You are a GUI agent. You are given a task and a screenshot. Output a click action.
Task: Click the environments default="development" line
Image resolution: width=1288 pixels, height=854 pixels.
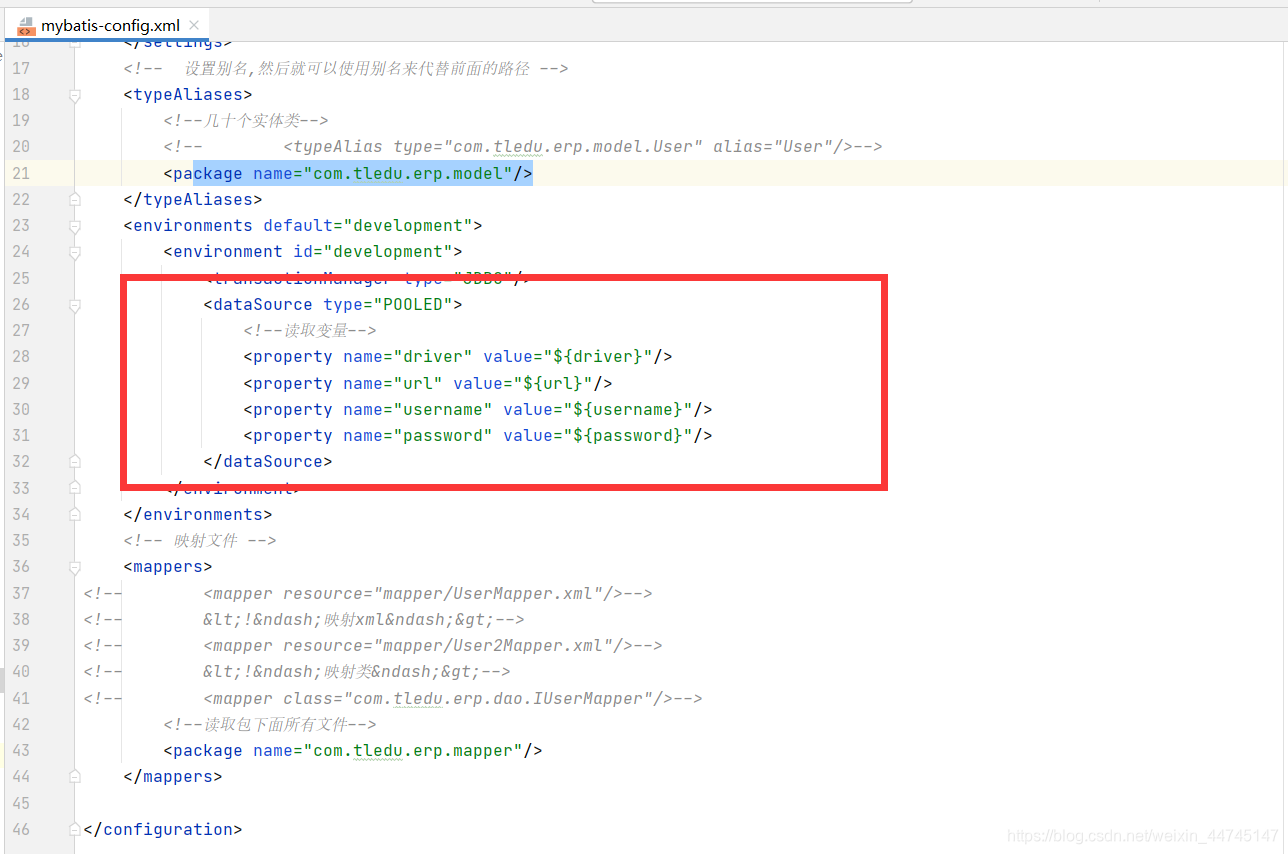click(x=303, y=225)
